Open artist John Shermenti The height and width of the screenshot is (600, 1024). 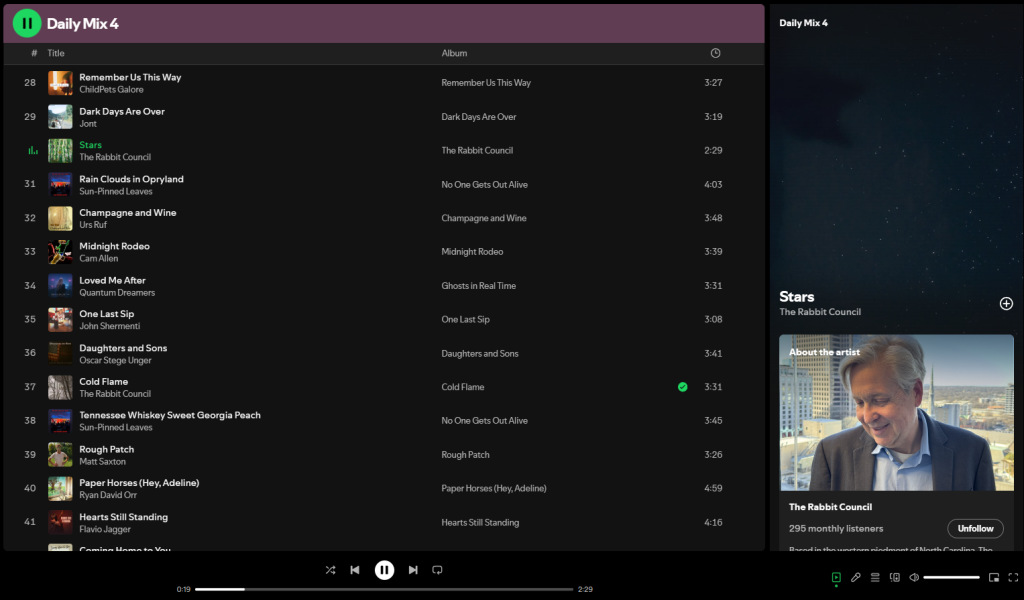coord(109,326)
